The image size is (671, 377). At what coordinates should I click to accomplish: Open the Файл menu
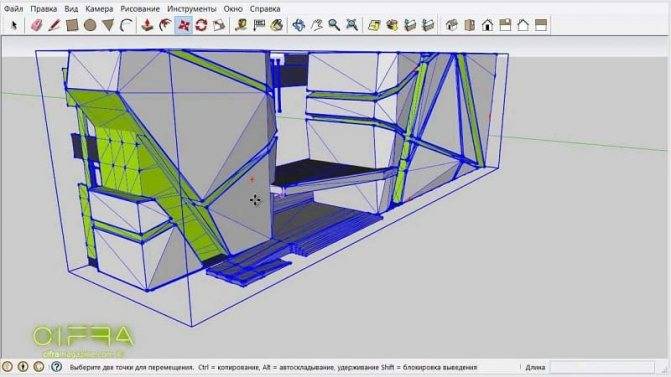click(x=13, y=9)
